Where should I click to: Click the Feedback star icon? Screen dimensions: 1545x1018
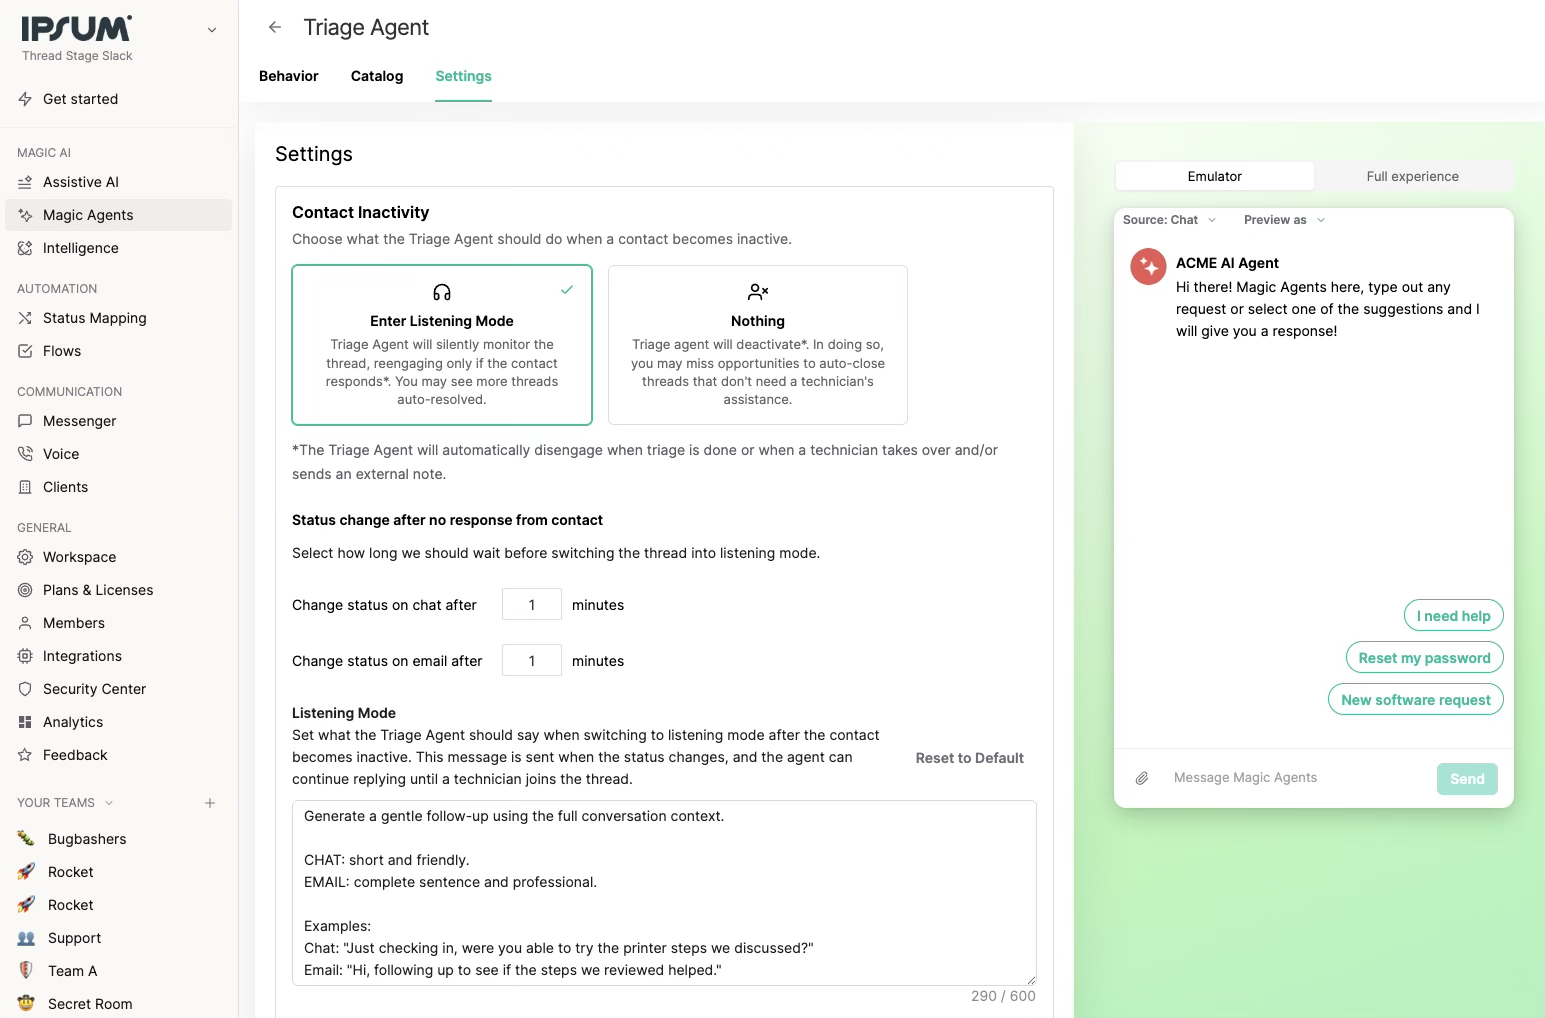(25, 755)
